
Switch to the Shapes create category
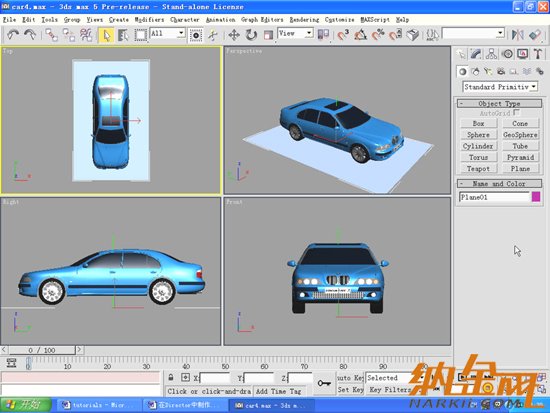coord(475,72)
